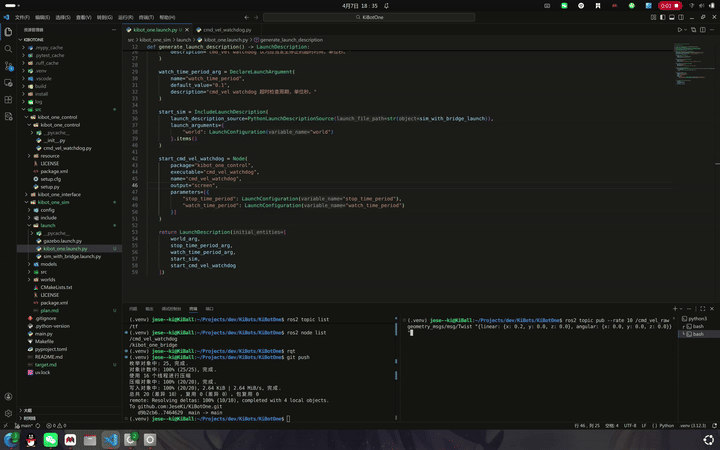Open the Source Control view

tap(9, 65)
